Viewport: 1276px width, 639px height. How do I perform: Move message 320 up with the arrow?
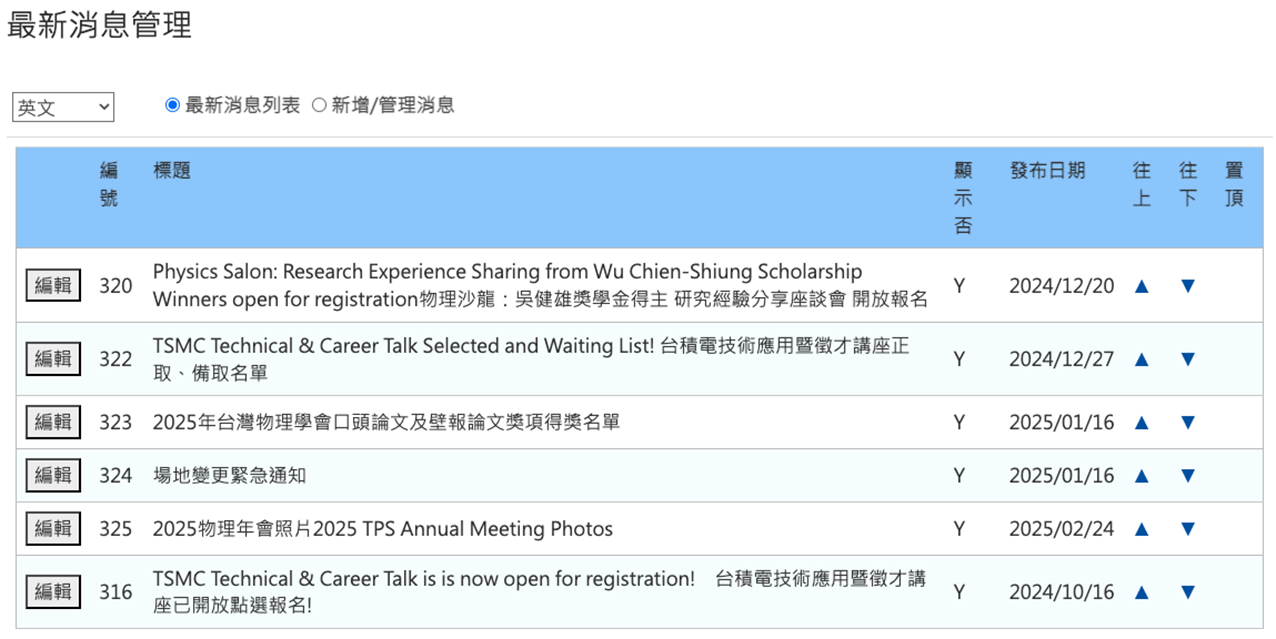click(x=1141, y=286)
